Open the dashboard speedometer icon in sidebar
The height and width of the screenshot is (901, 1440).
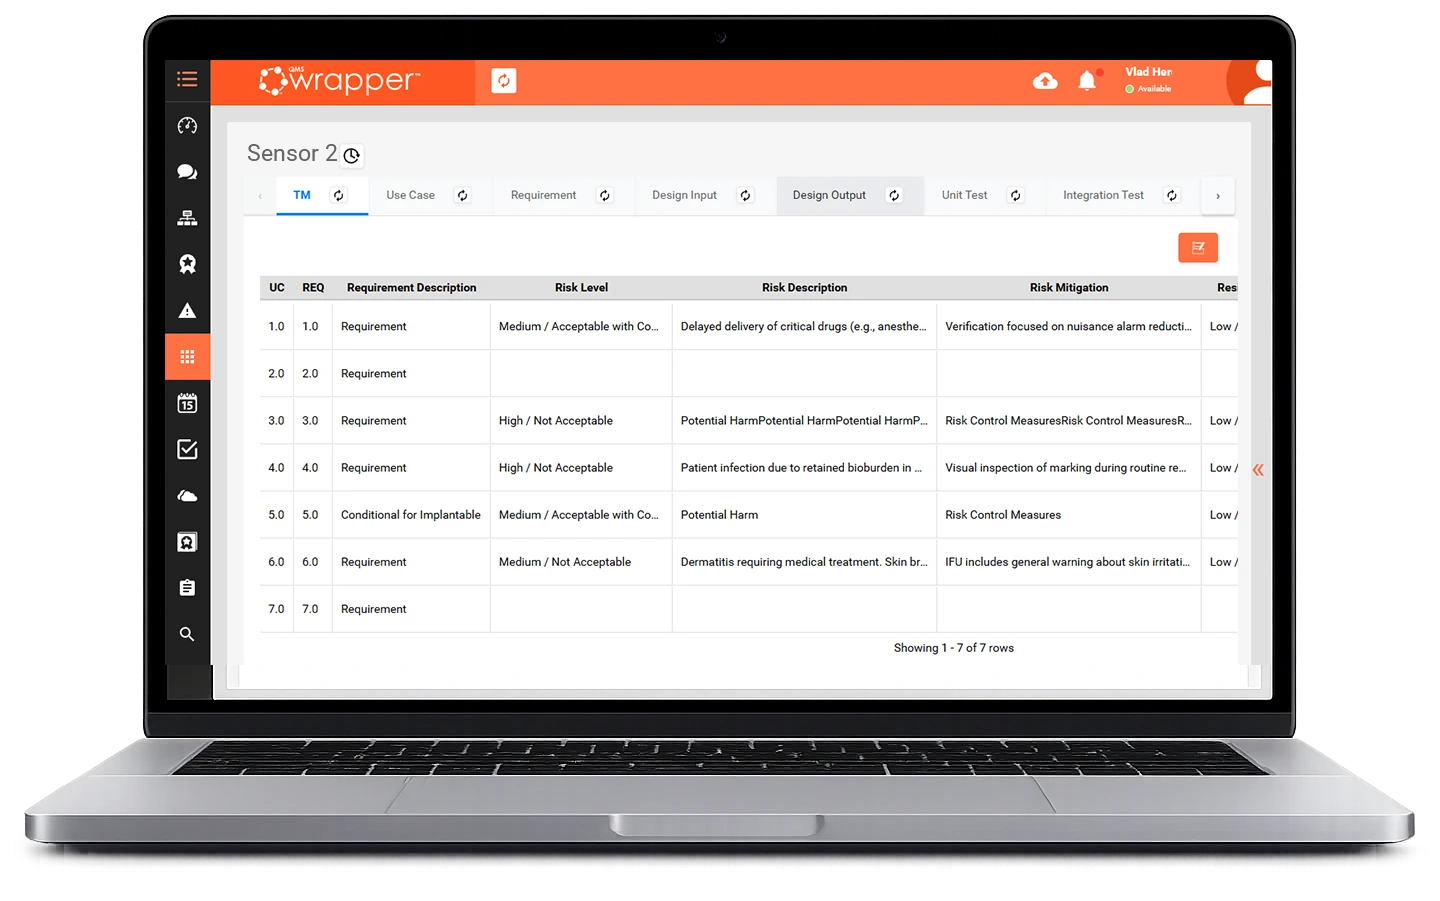tap(187, 125)
